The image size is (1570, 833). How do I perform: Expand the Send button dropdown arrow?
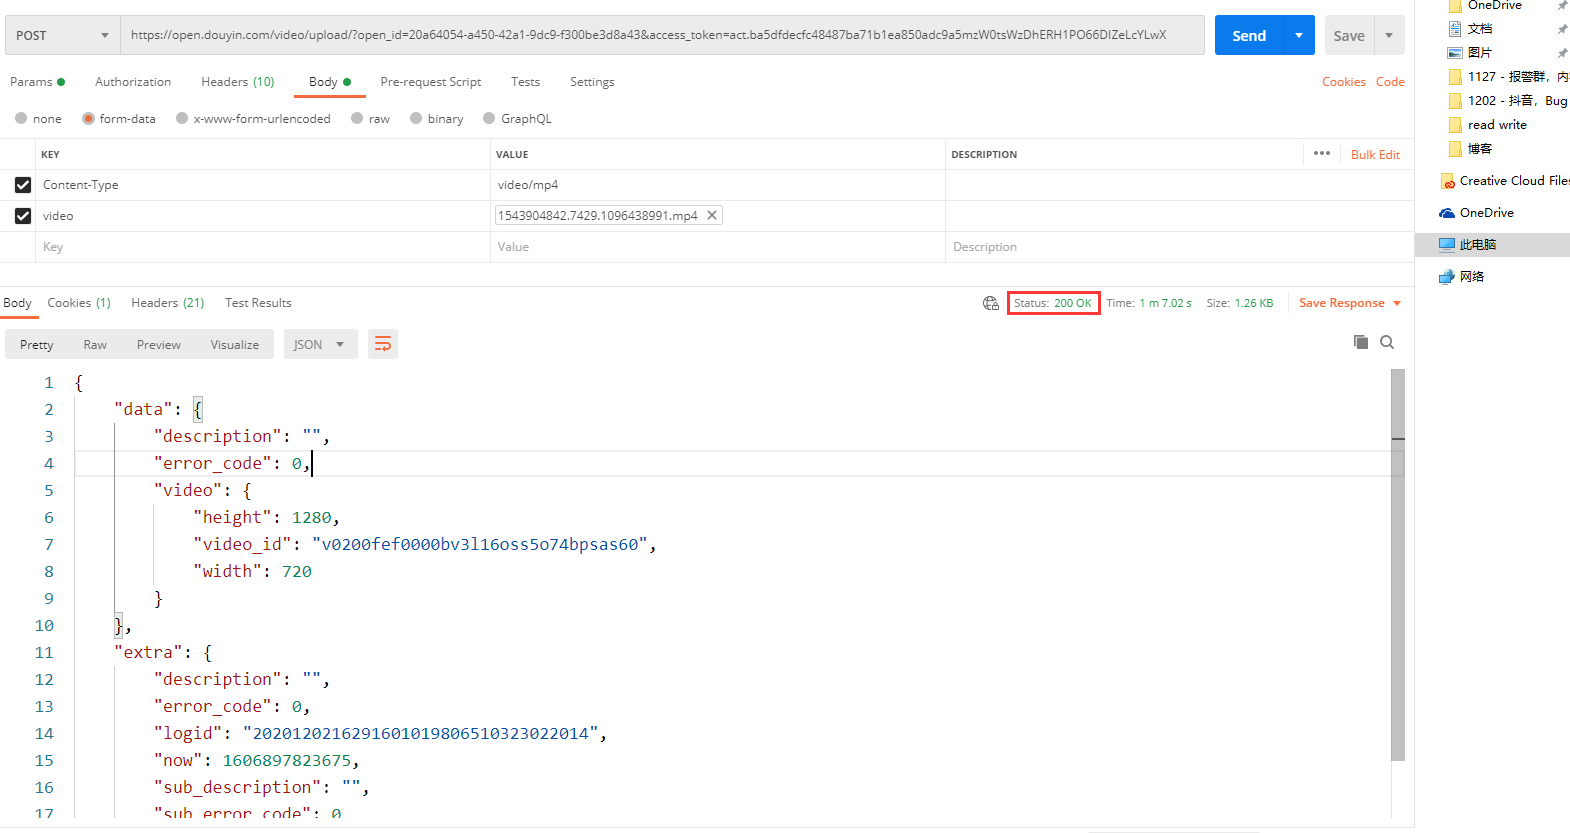1298,35
